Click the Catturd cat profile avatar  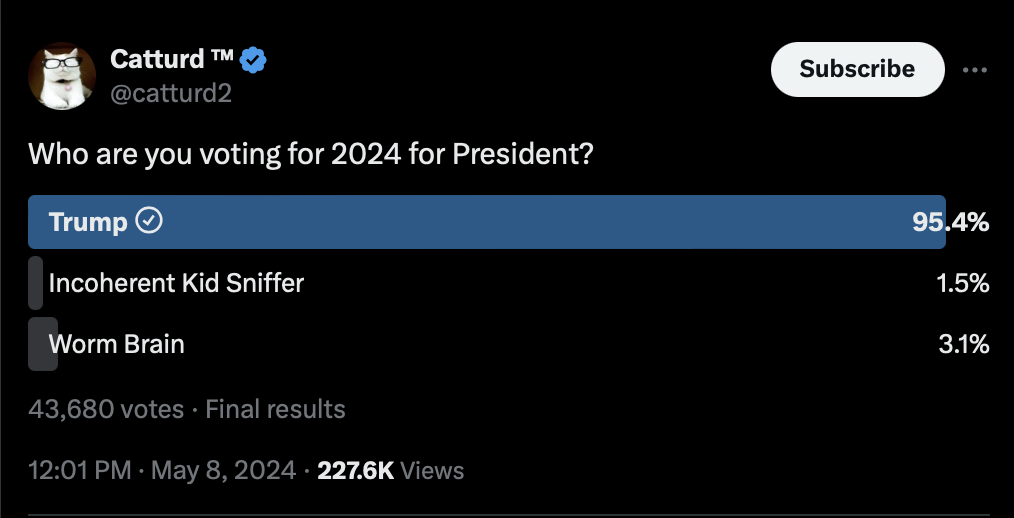[x=62, y=76]
